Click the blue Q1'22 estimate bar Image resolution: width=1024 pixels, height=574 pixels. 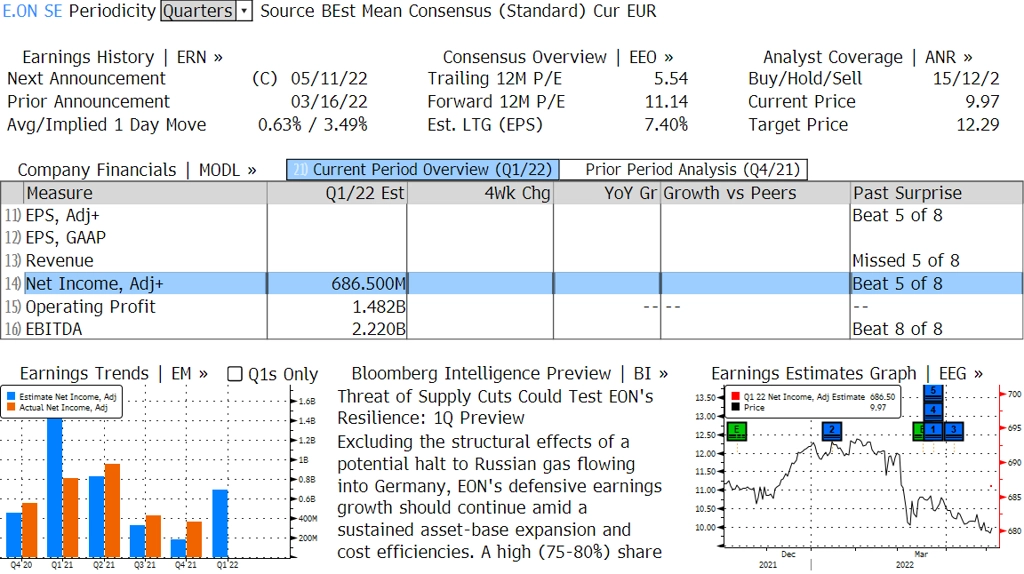click(221, 523)
